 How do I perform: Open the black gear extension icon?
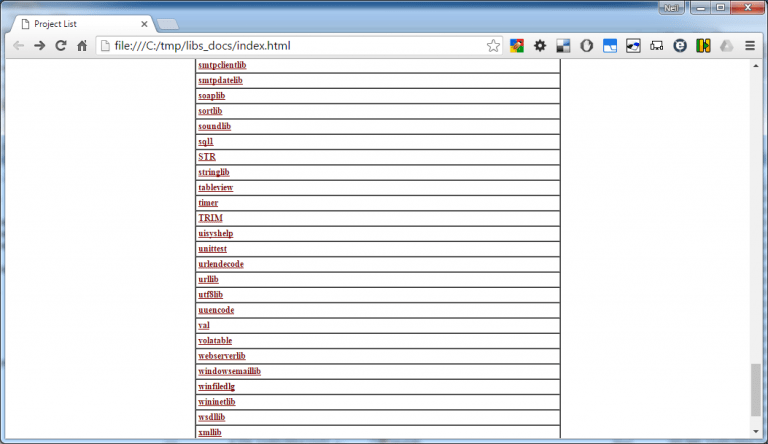coord(540,46)
